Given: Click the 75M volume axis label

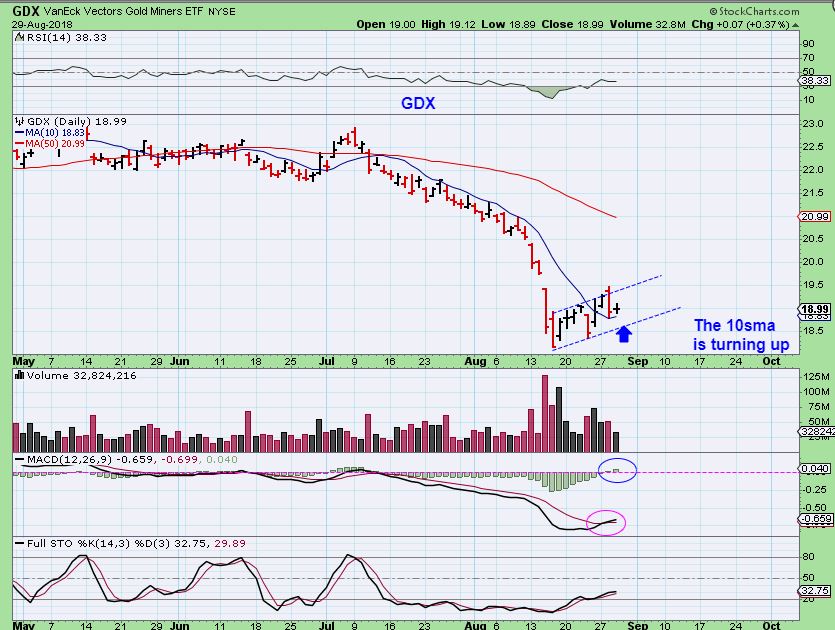Looking at the screenshot, I should [816, 406].
